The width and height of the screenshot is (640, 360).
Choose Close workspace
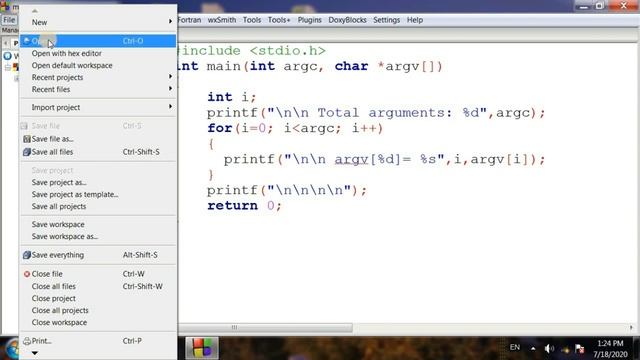(x=98, y=322)
